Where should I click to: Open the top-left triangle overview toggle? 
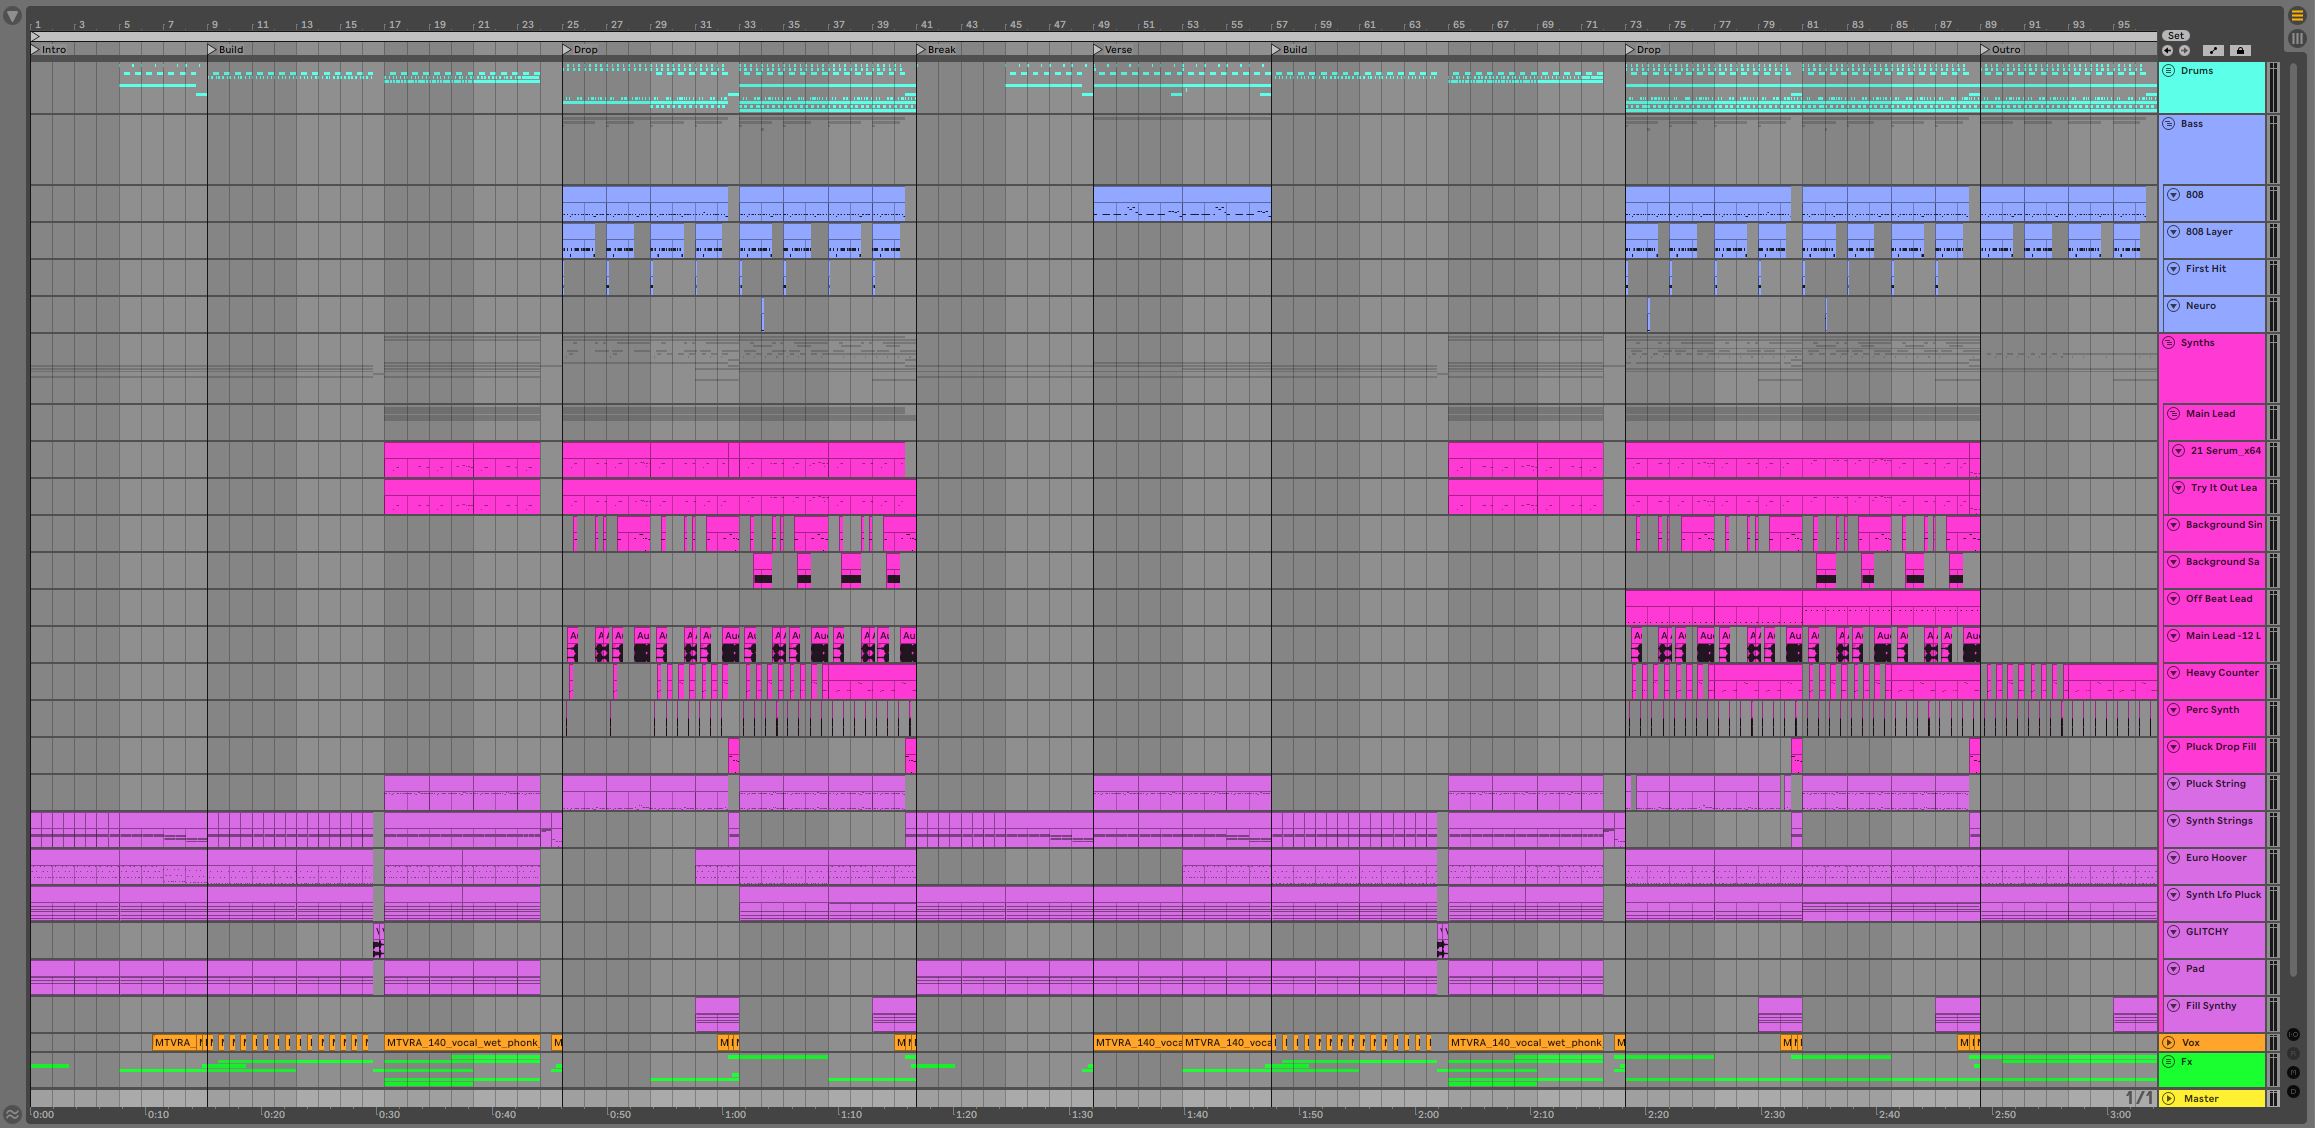(13, 16)
